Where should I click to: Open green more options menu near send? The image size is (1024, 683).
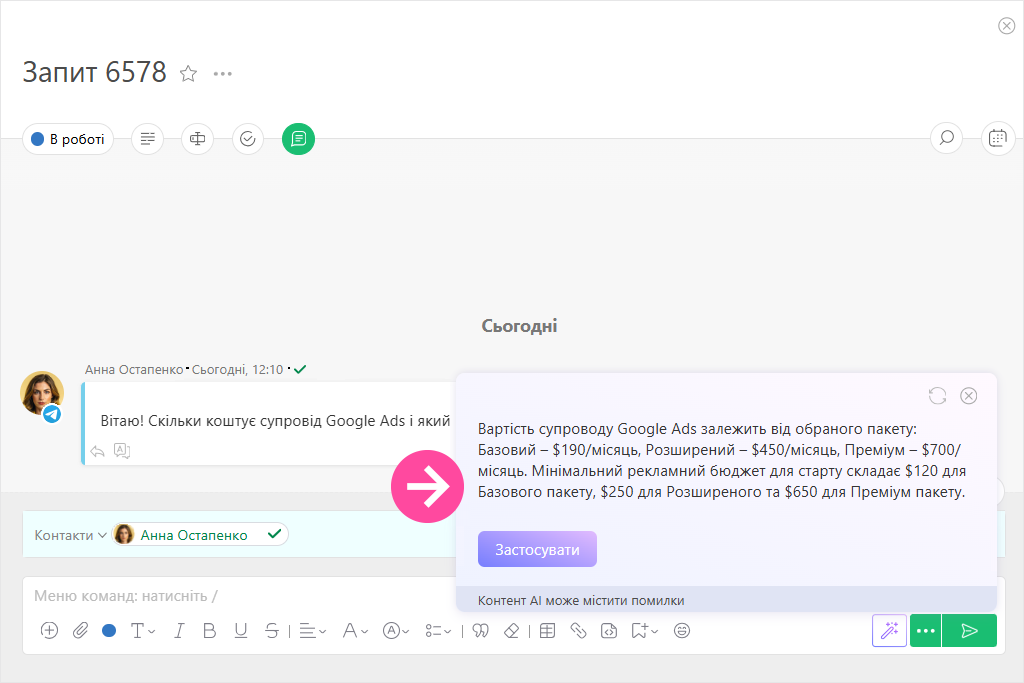[926, 631]
